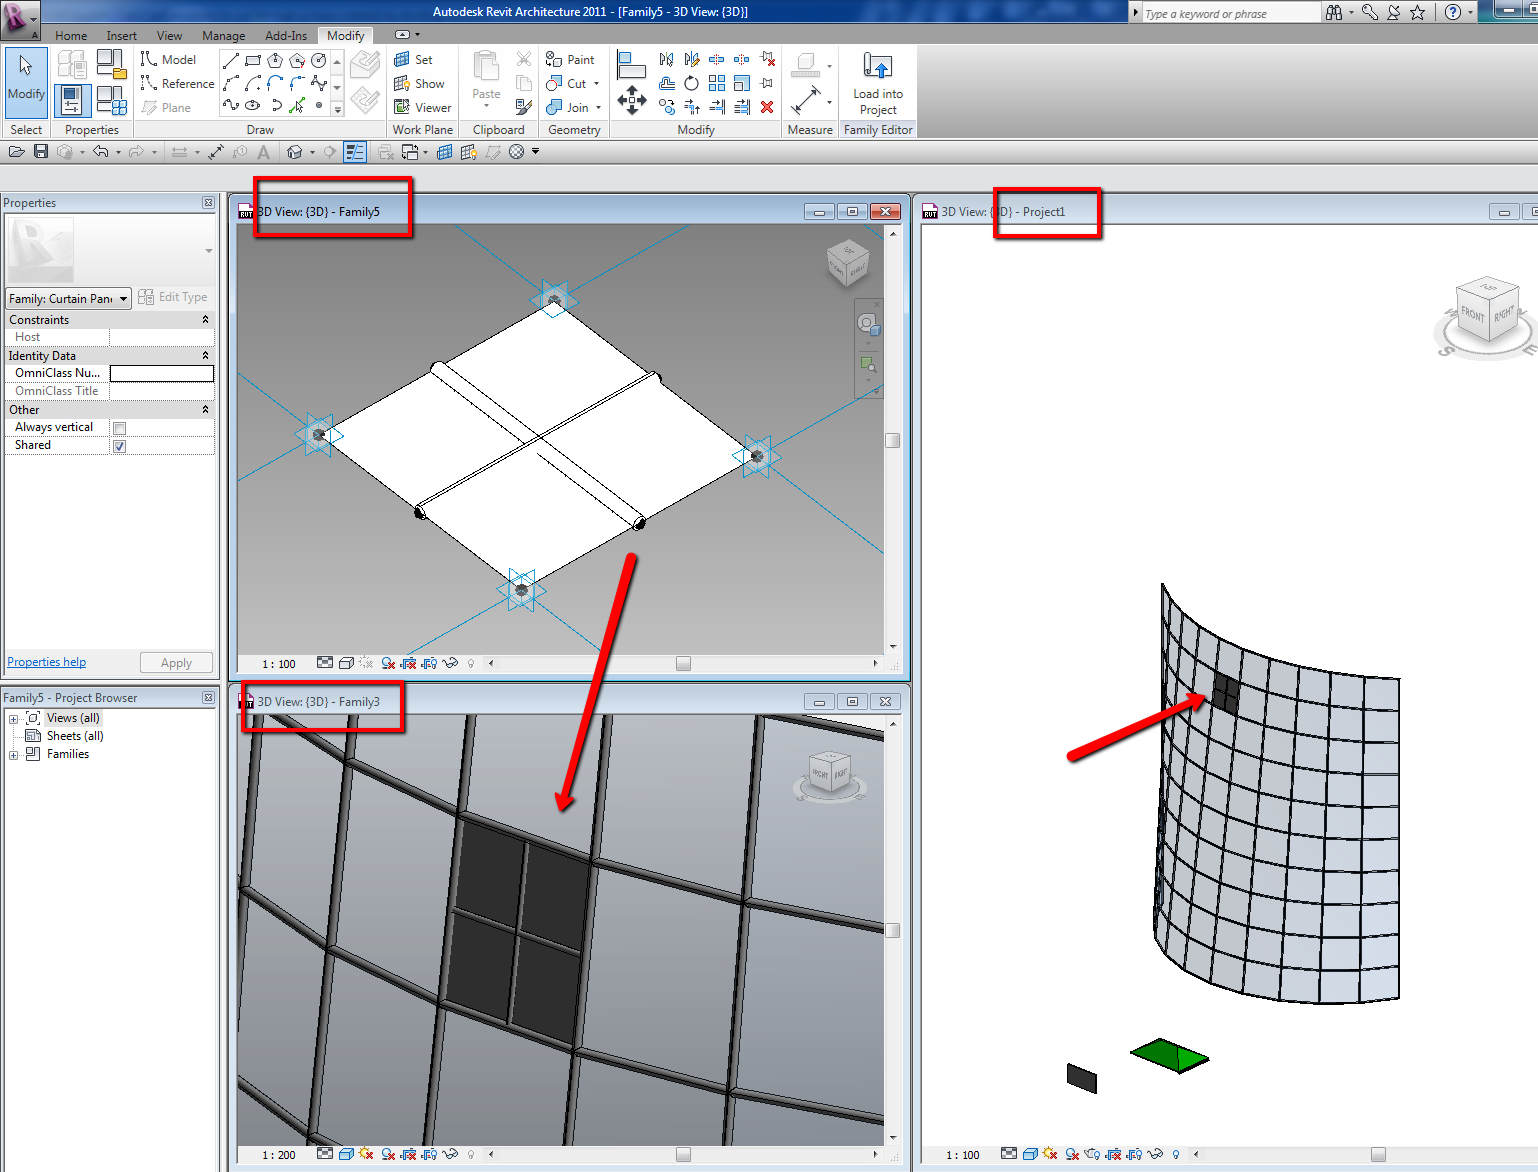Click the Match Type Properties brush icon
This screenshot has width=1538, height=1172.
coord(524,106)
